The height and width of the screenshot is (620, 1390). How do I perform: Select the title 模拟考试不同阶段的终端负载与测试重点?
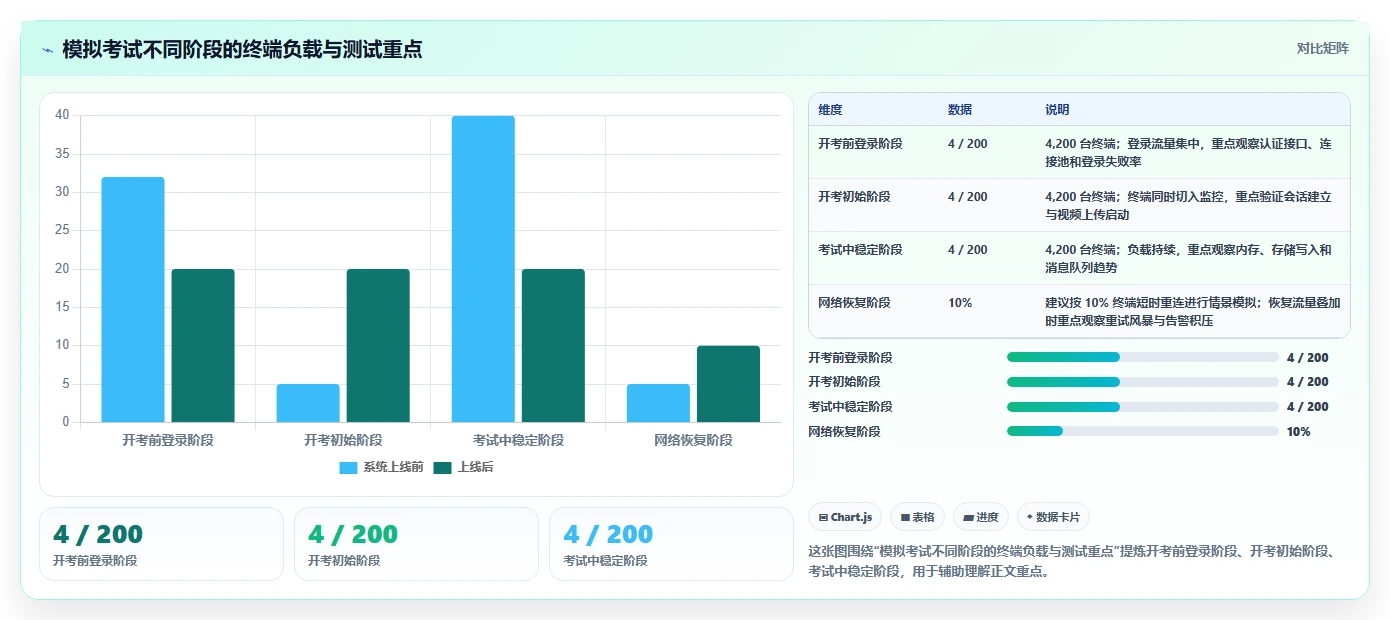tap(242, 49)
